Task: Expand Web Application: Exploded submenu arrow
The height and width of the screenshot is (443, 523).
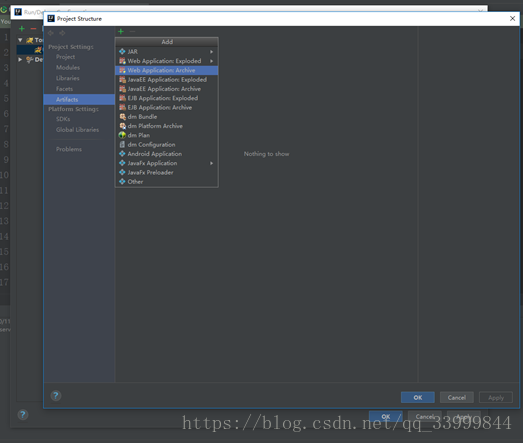Action: (x=211, y=61)
